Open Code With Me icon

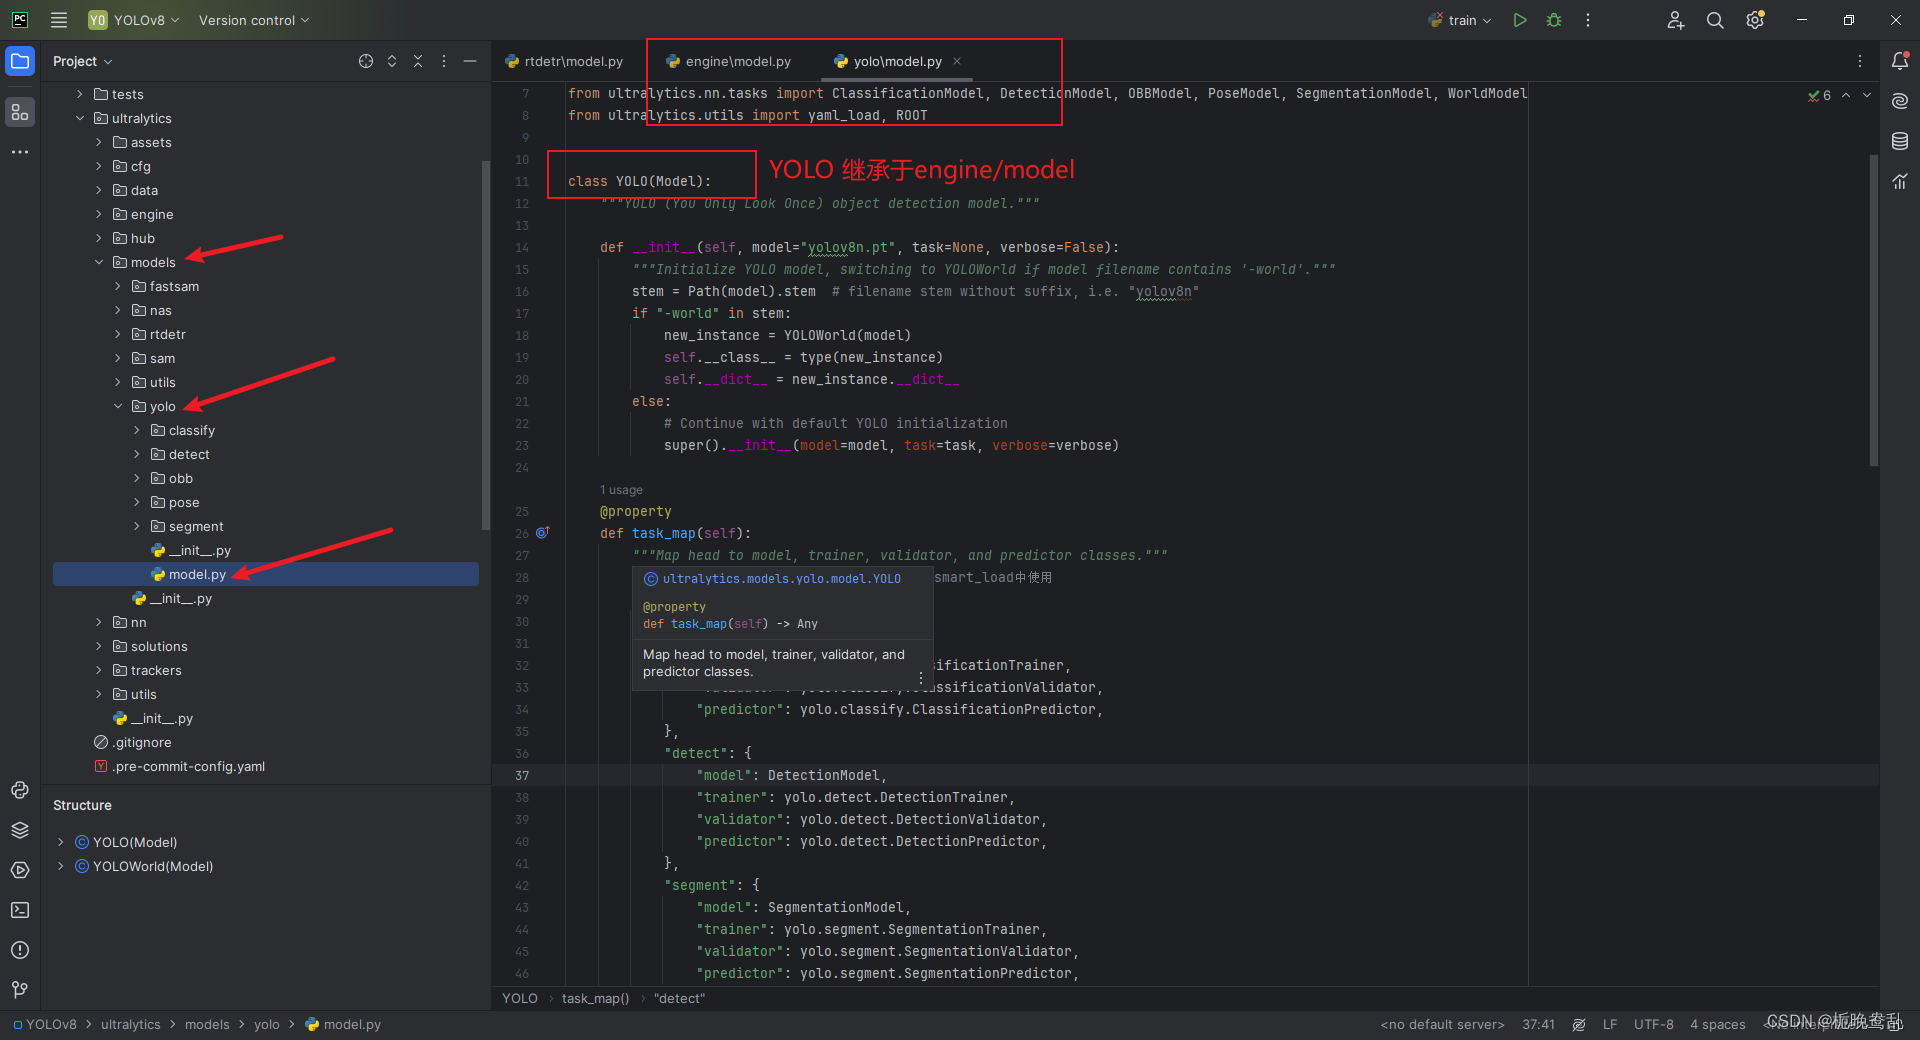[1676, 20]
